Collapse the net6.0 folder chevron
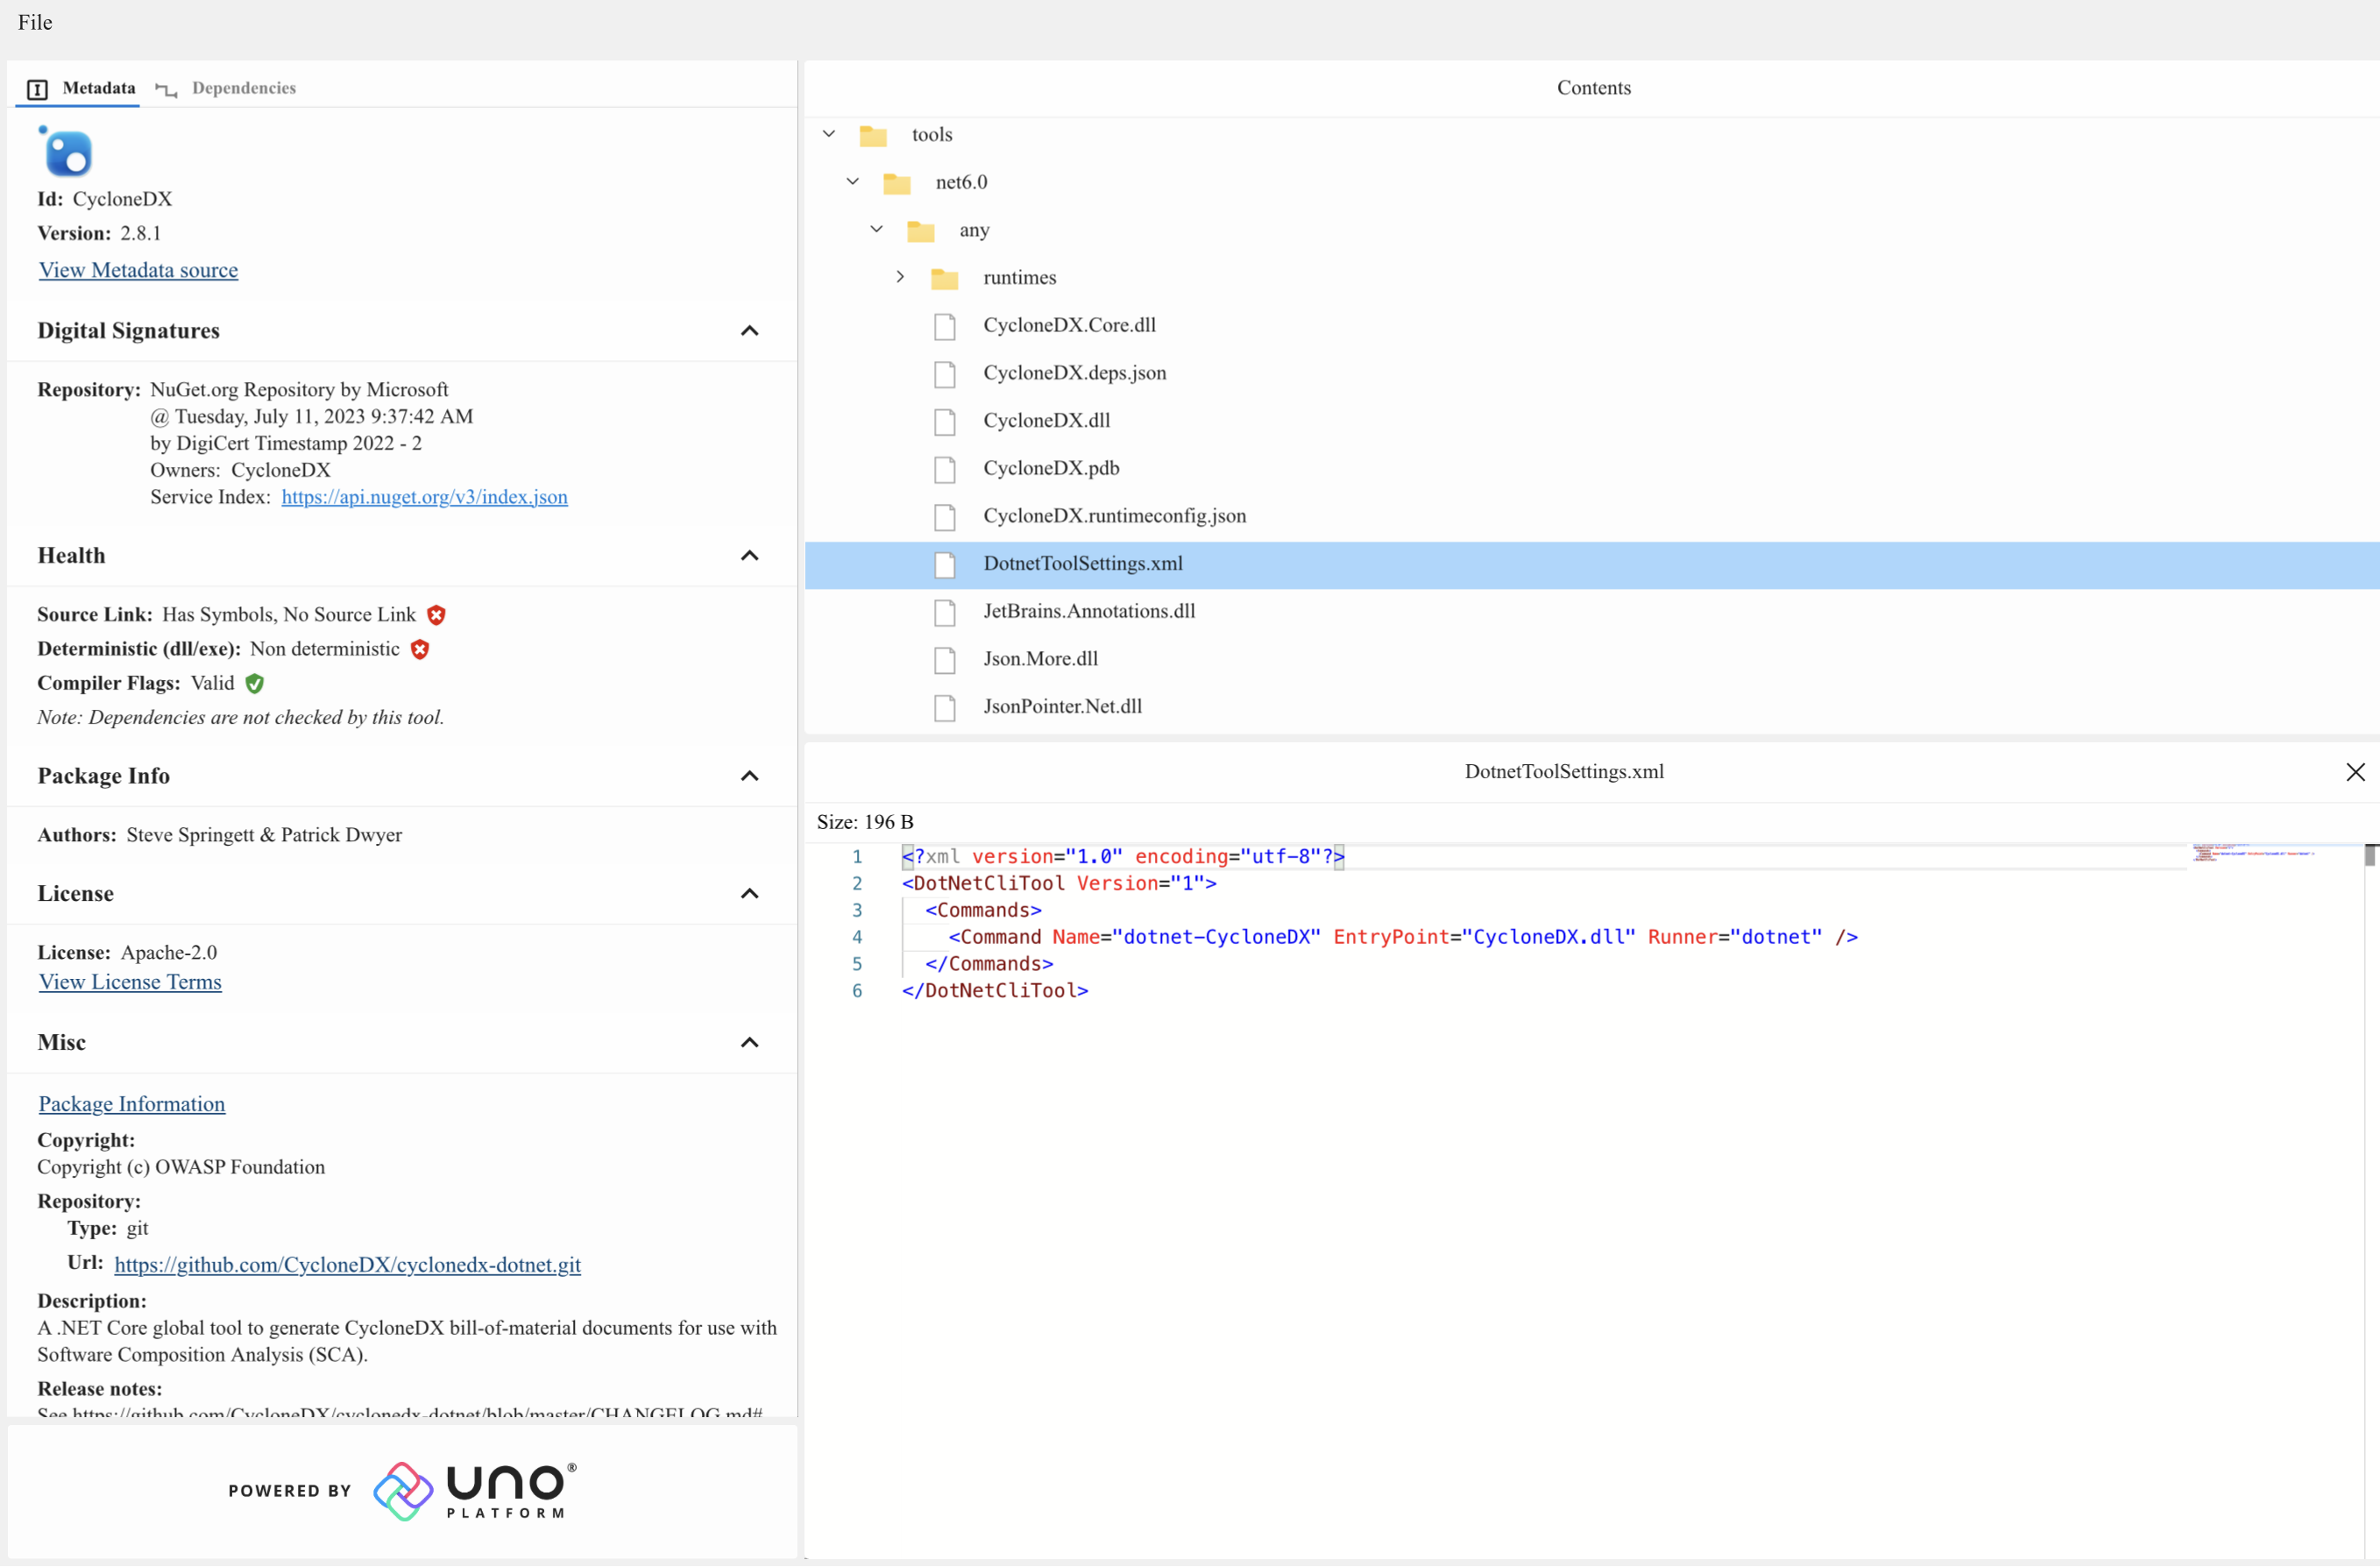Viewport: 2380px width, 1567px height. tap(853, 182)
